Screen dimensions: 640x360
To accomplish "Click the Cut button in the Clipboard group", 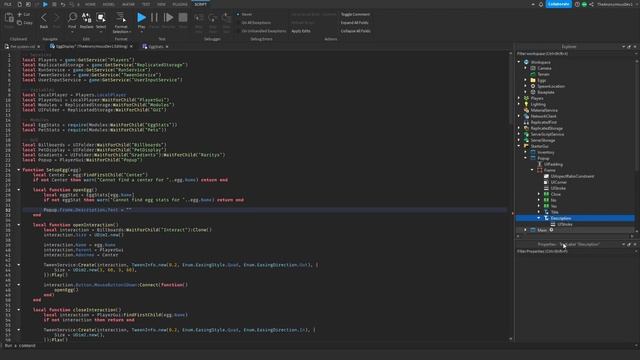I will click(24, 14).
